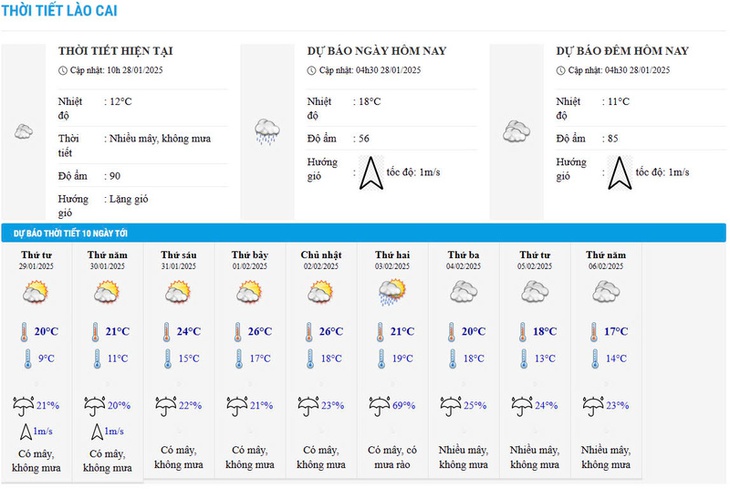Click the rain cloud icon for today's forecast
730x489 pixels.
point(267,131)
